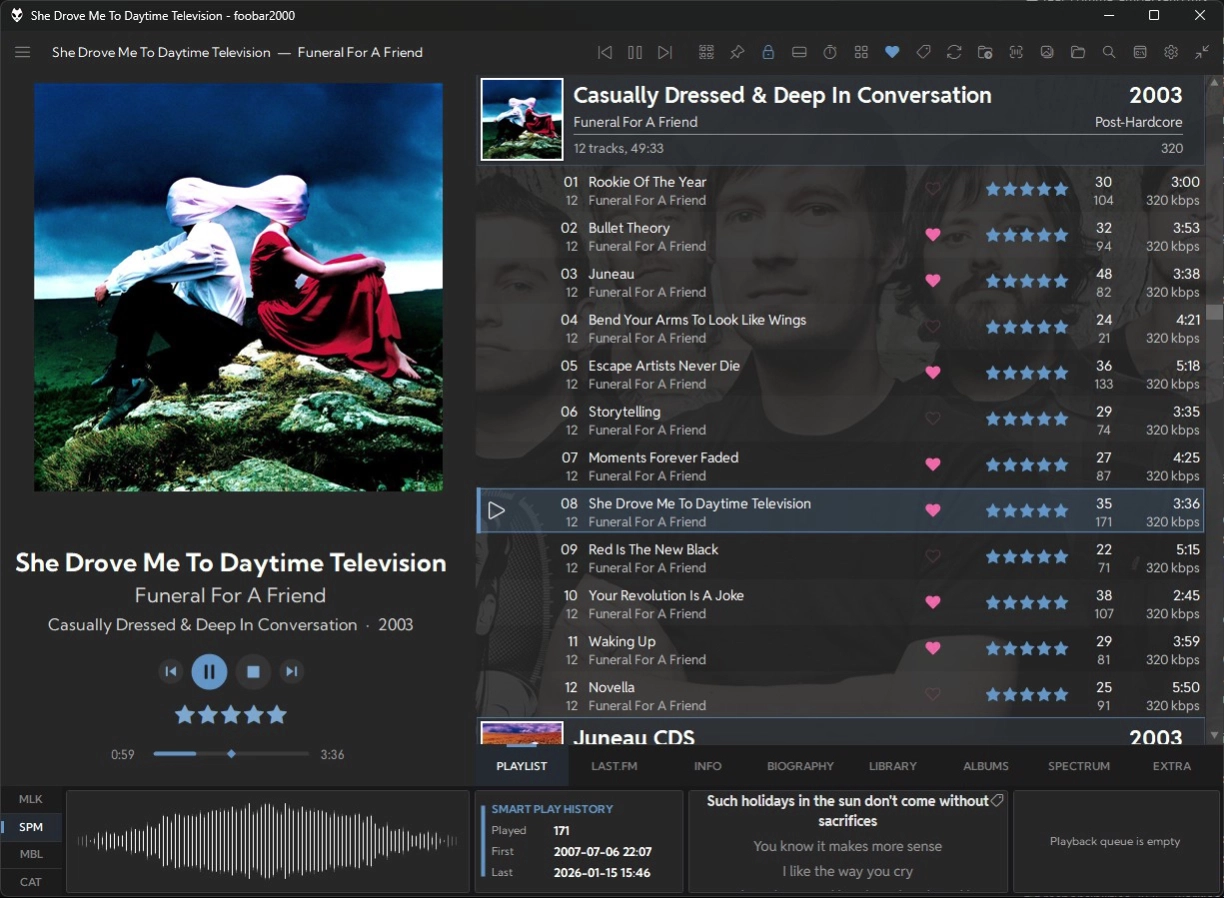Image resolution: width=1224 pixels, height=898 pixels.
Task: Toggle the blue lock icon in the toolbar
Action: pyautogui.click(x=768, y=52)
